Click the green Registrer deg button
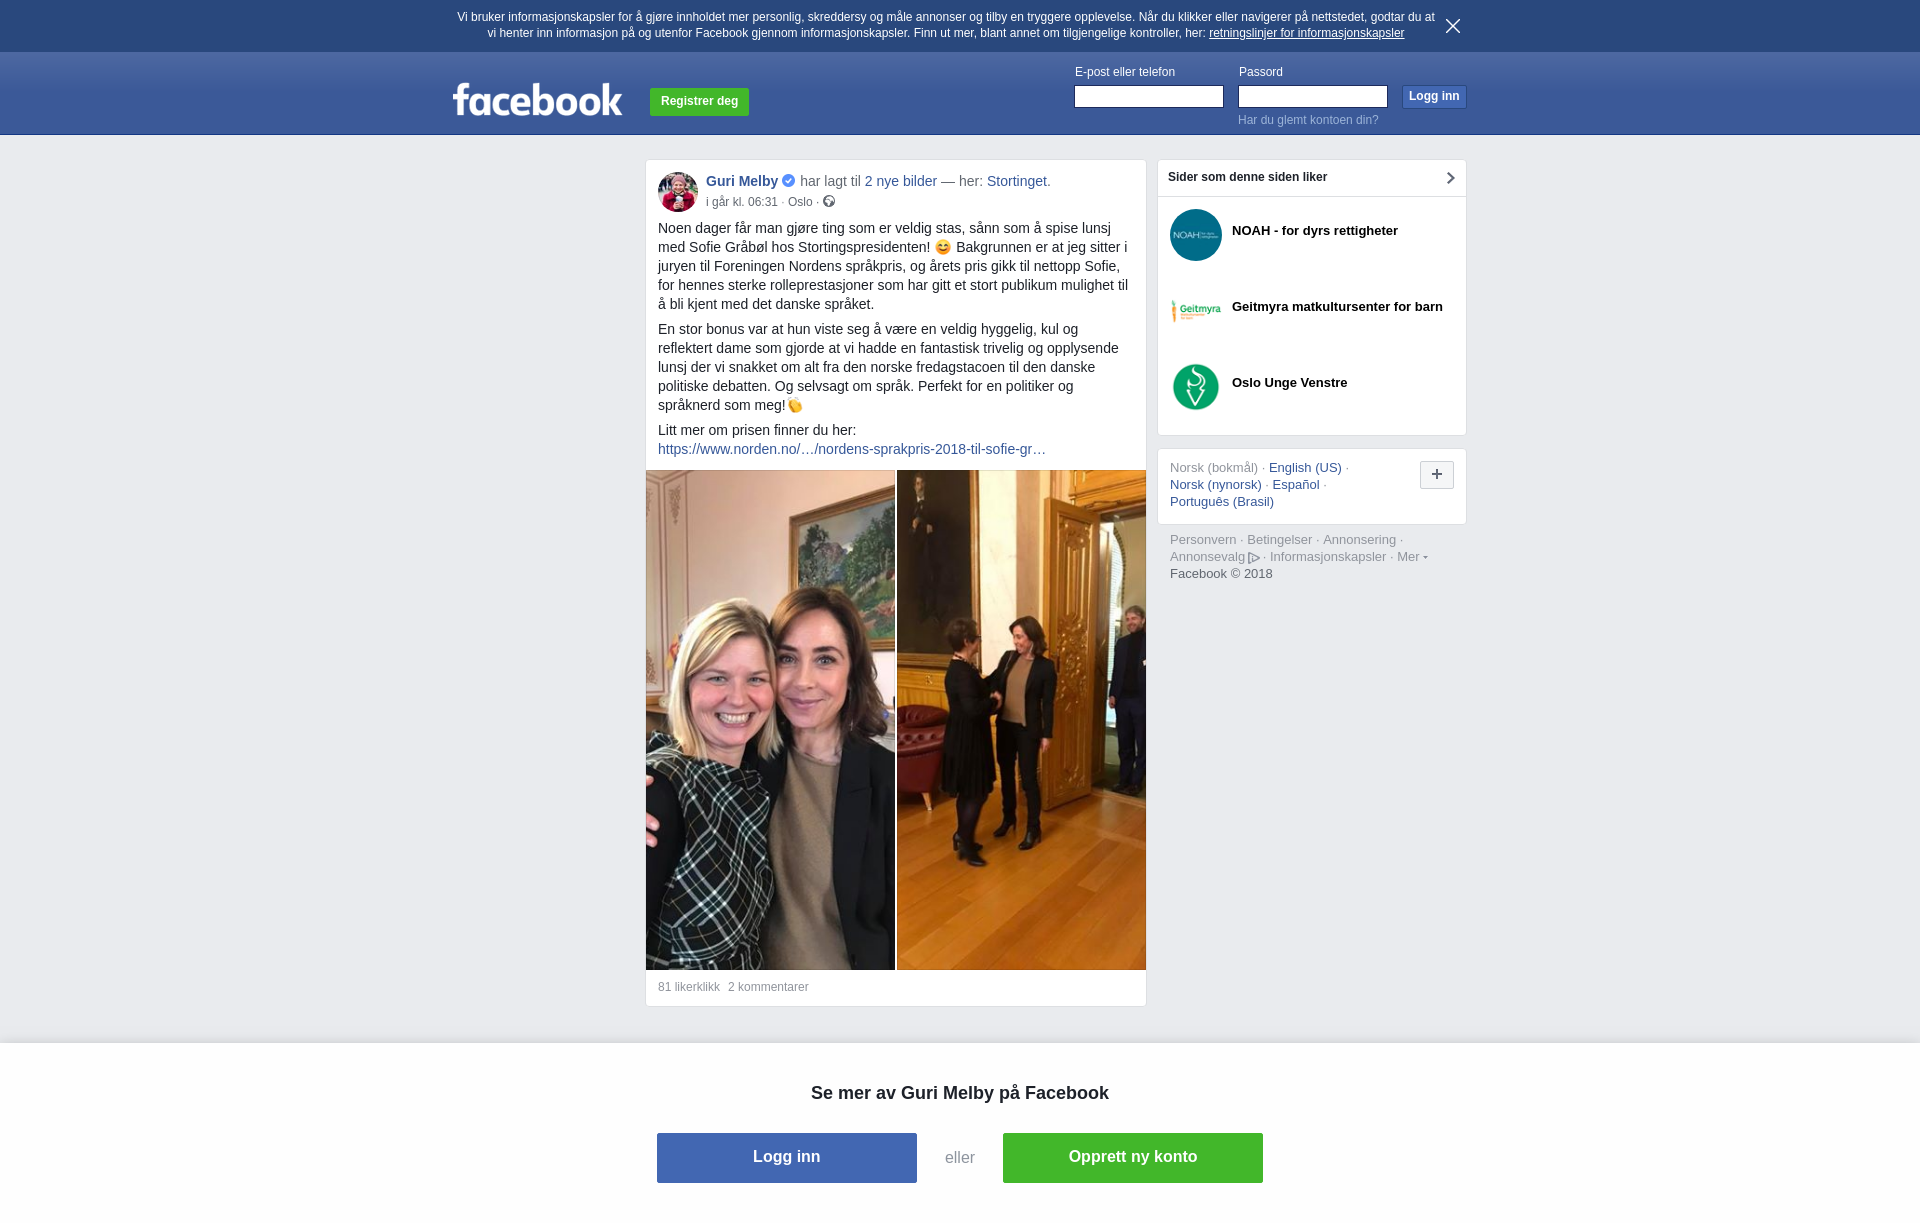 tap(699, 102)
